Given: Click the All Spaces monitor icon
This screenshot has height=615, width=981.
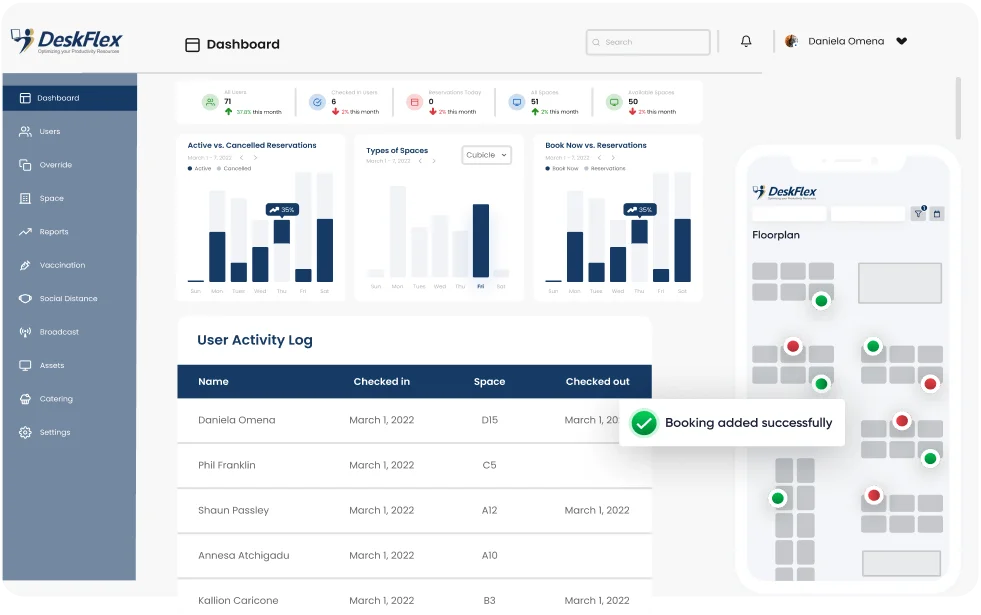Looking at the screenshot, I should (x=517, y=102).
